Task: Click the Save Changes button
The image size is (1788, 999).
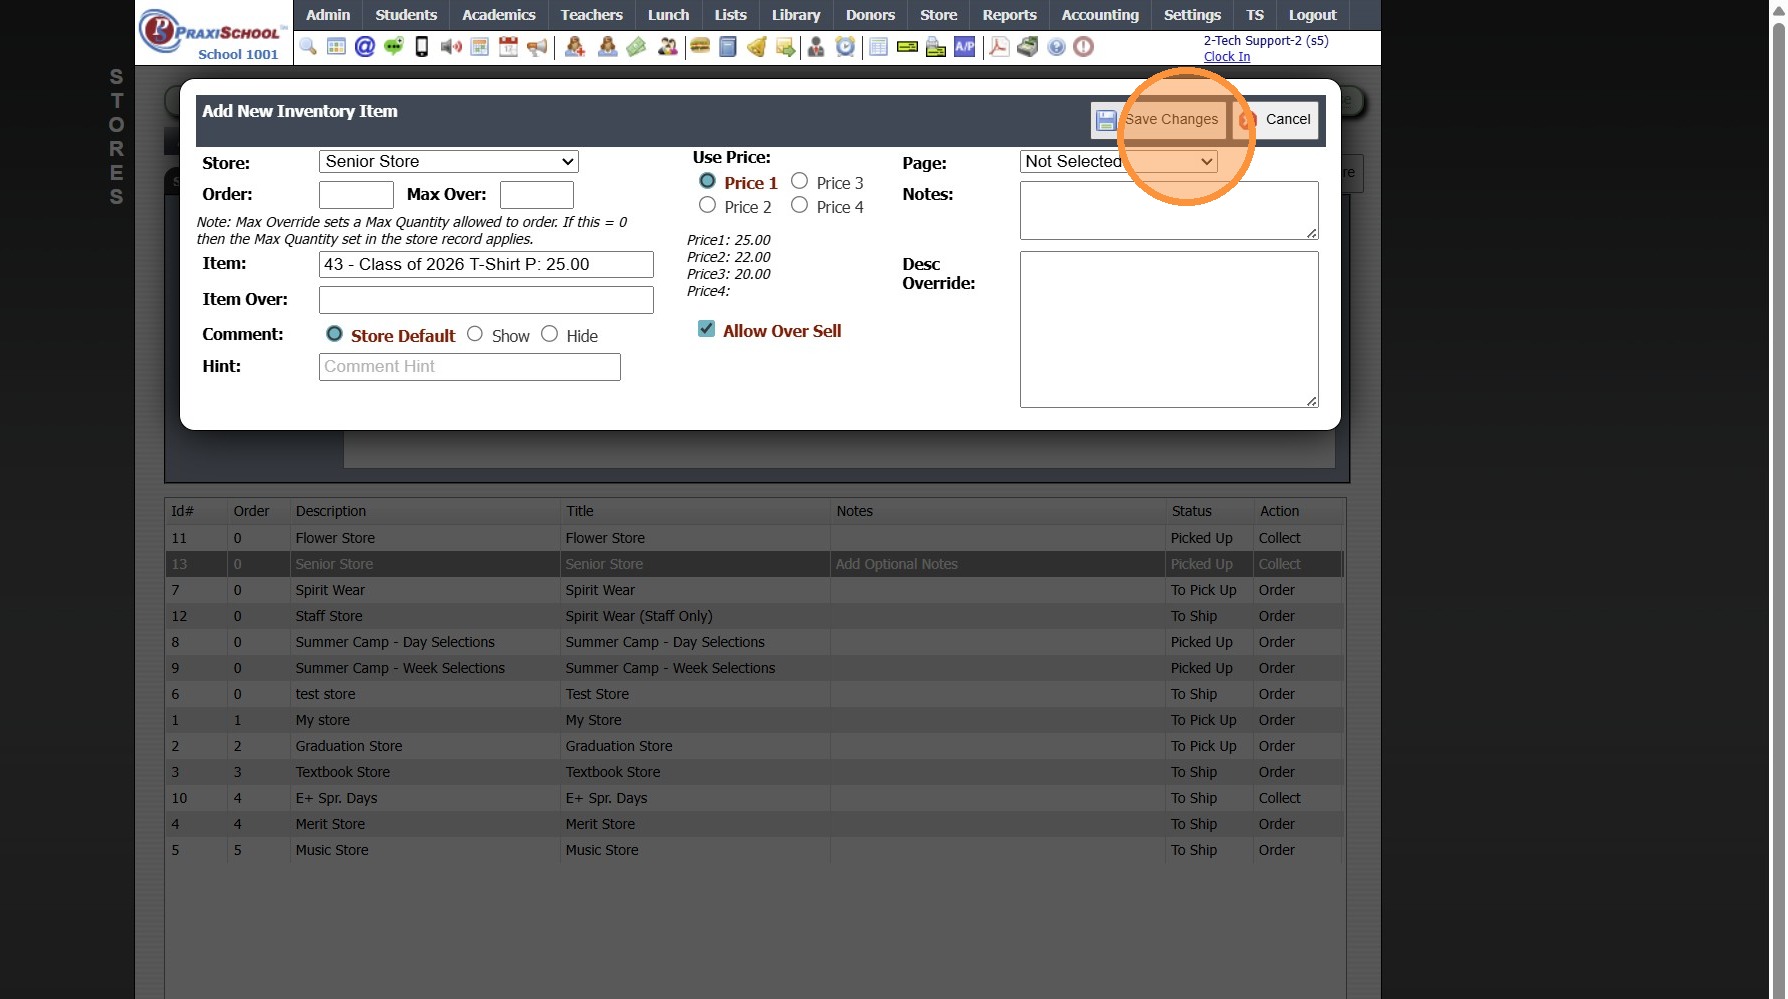Action: [1159, 120]
